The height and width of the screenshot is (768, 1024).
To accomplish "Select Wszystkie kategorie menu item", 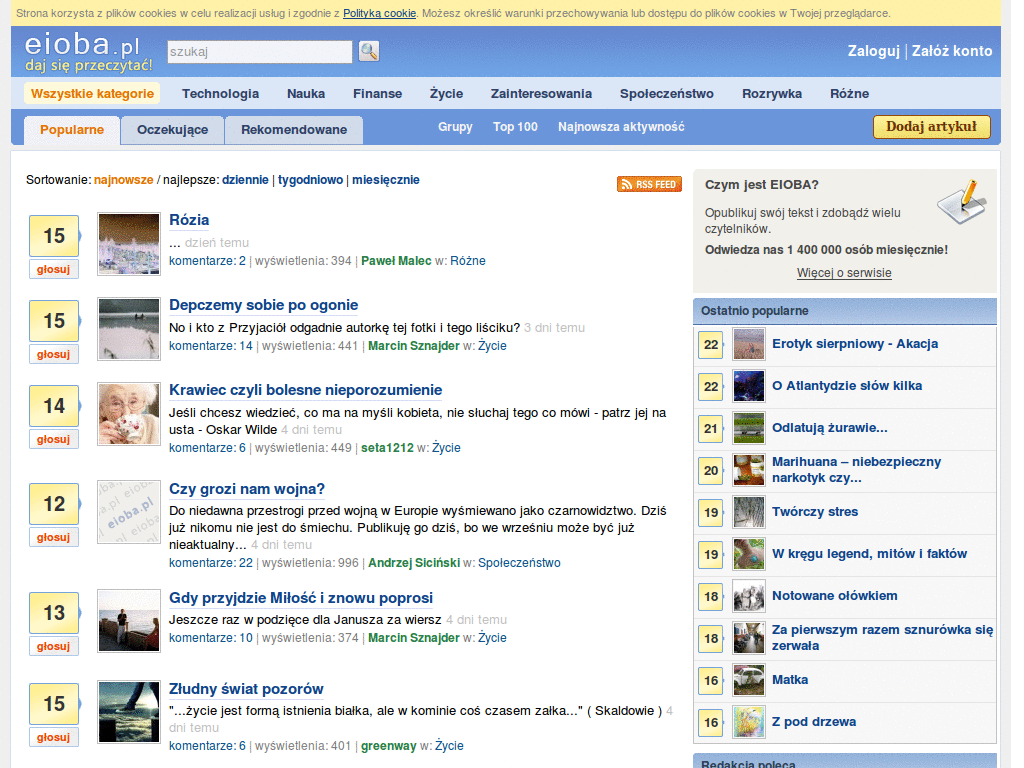I will click(92, 93).
